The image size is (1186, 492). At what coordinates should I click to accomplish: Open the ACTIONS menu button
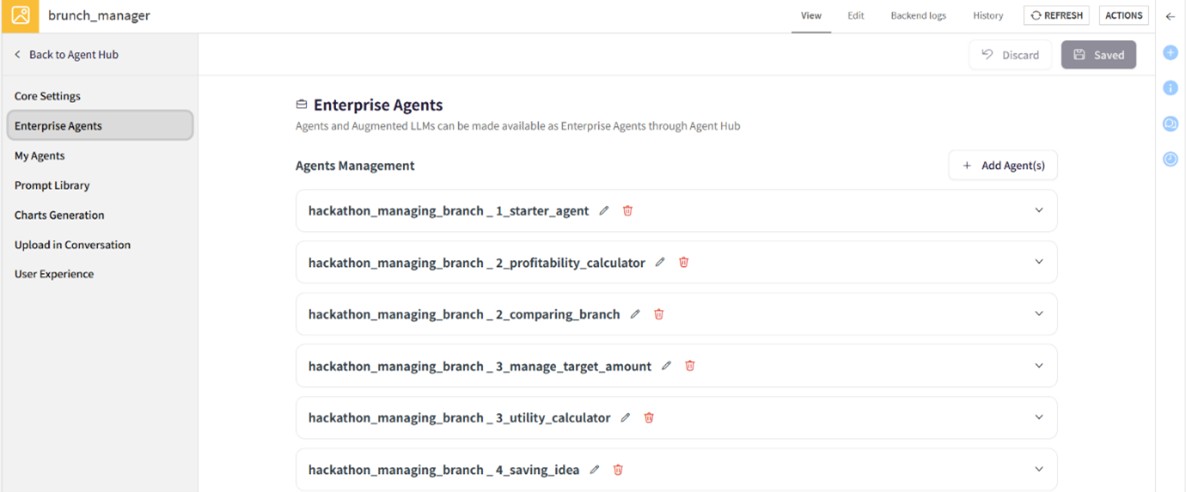coord(1123,16)
